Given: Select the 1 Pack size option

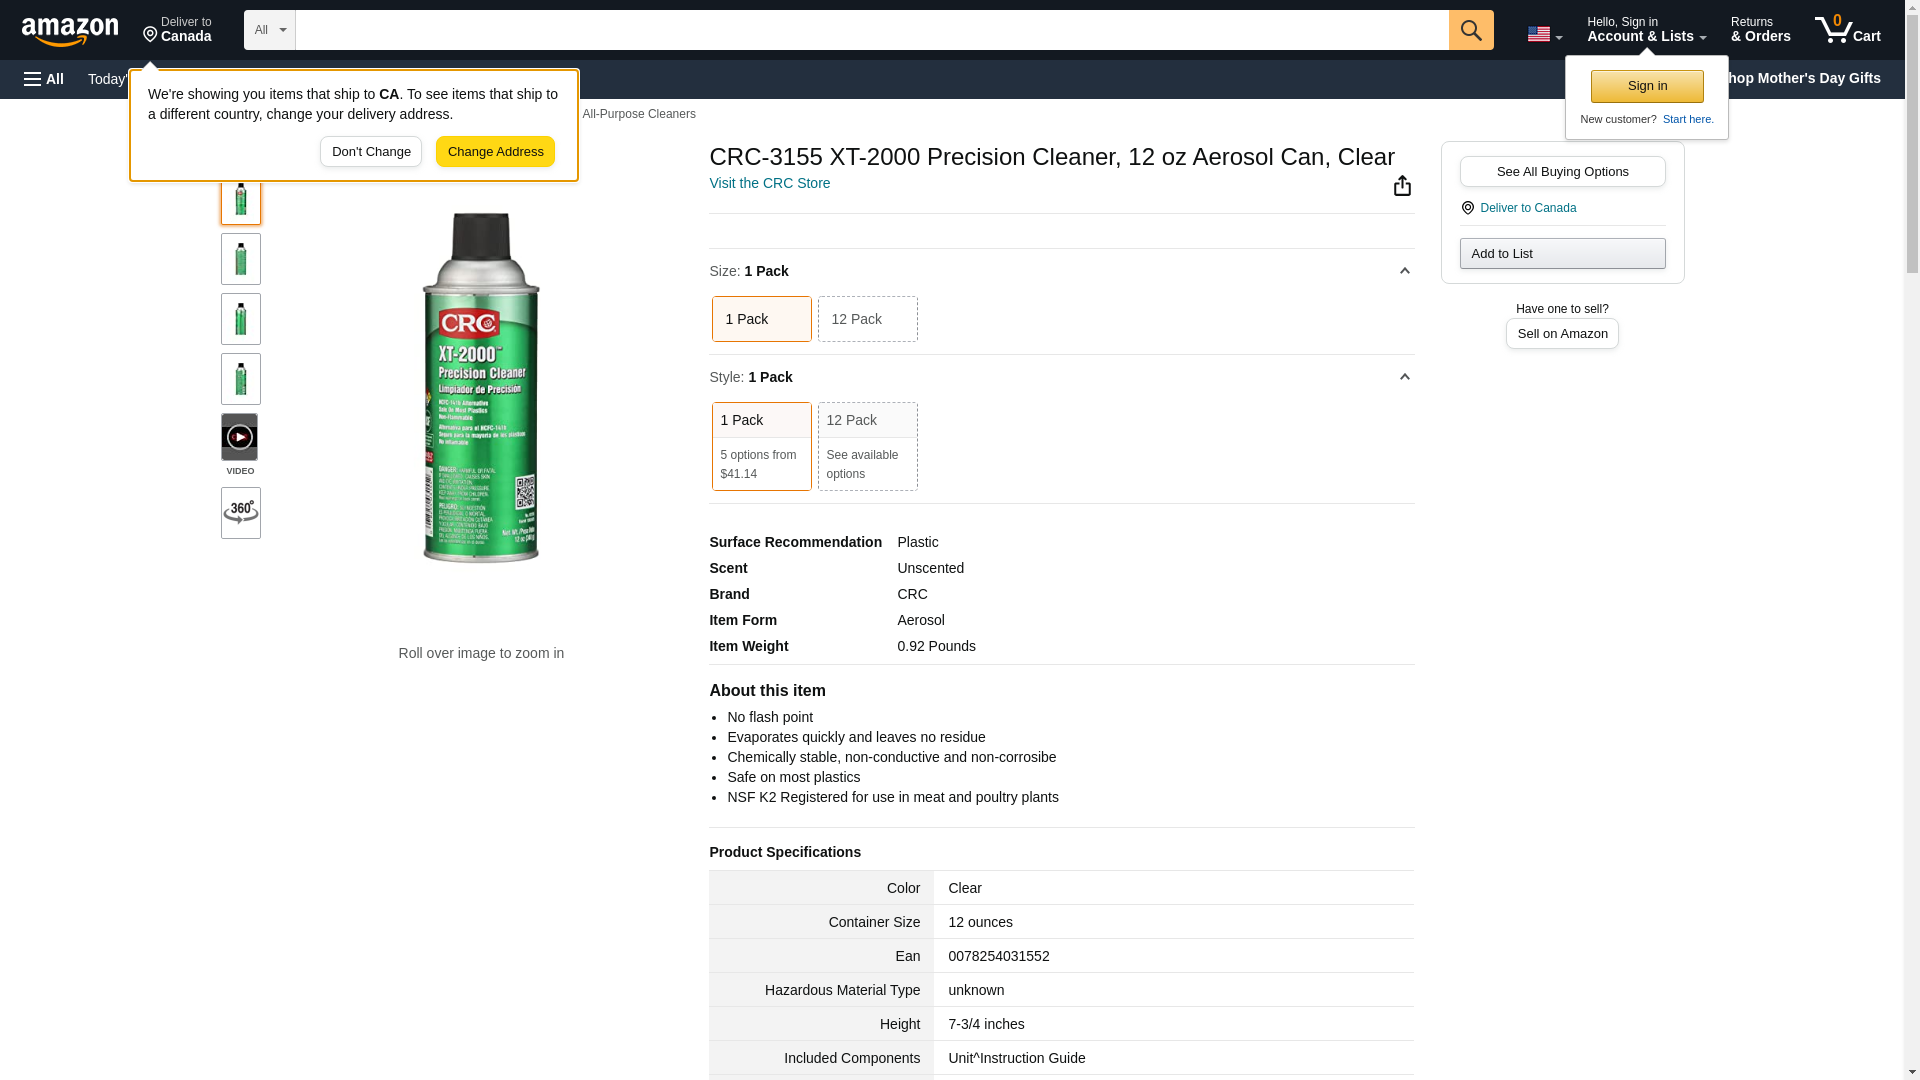Looking at the screenshot, I should 761,319.
